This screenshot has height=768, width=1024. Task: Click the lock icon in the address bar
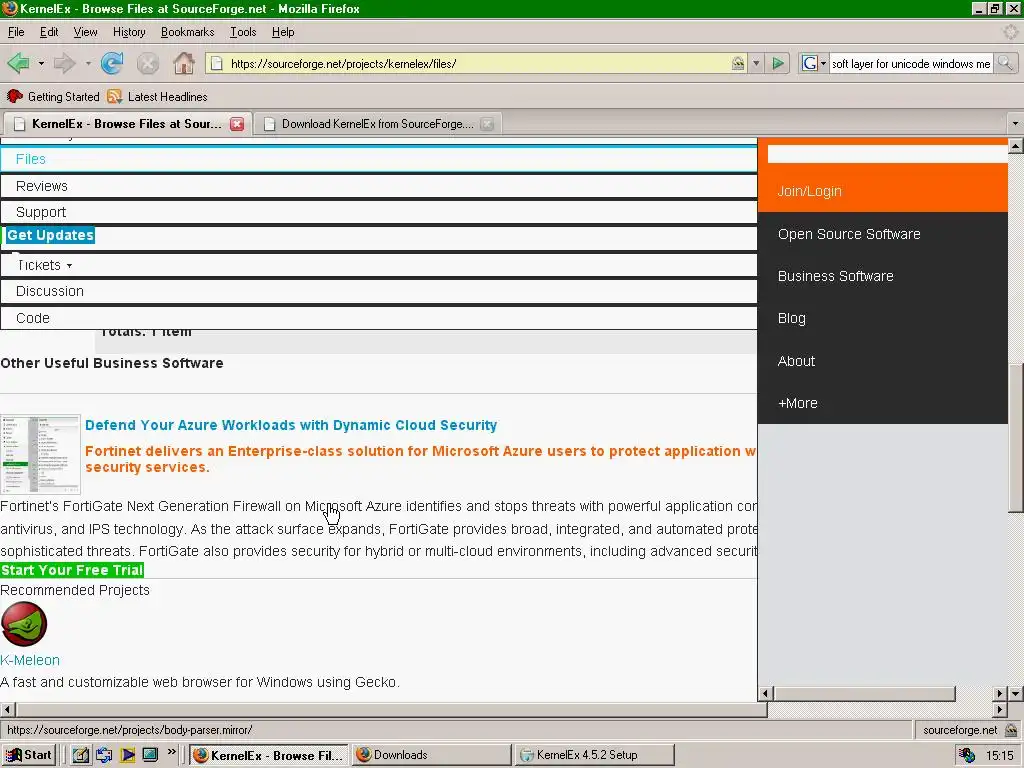pos(738,63)
